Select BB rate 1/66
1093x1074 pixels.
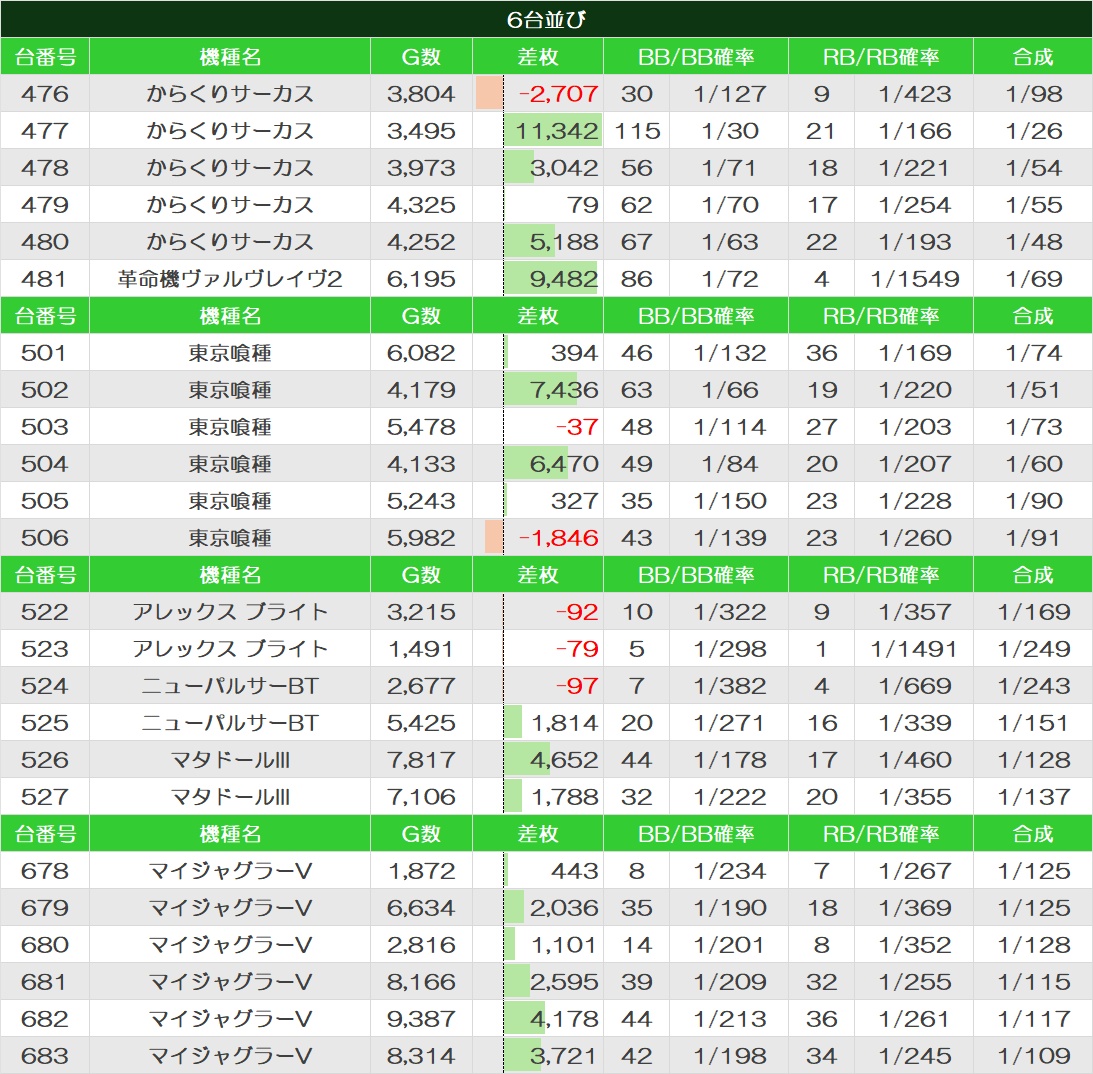729,390
